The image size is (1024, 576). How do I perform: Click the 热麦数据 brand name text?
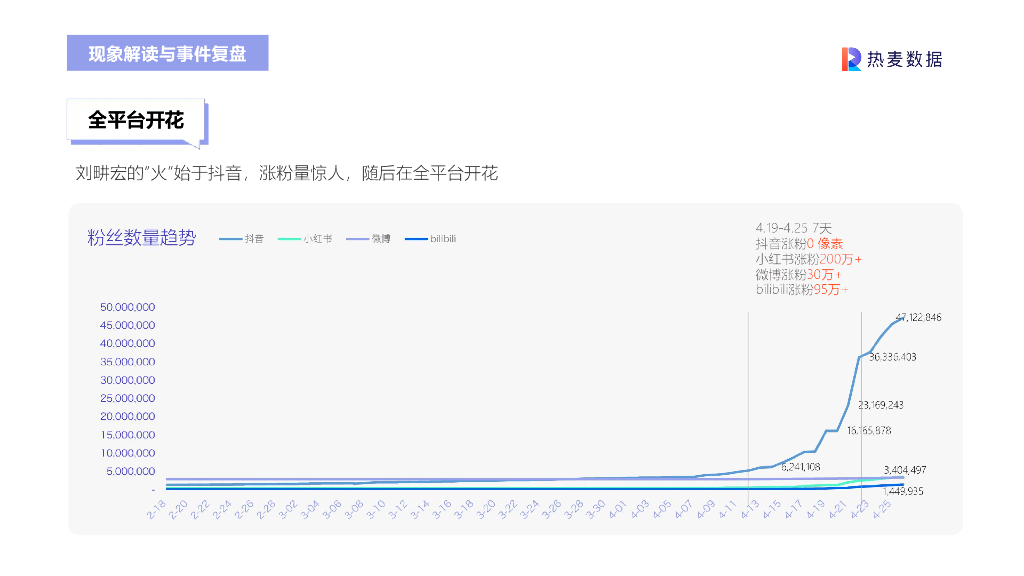point(904,59)
